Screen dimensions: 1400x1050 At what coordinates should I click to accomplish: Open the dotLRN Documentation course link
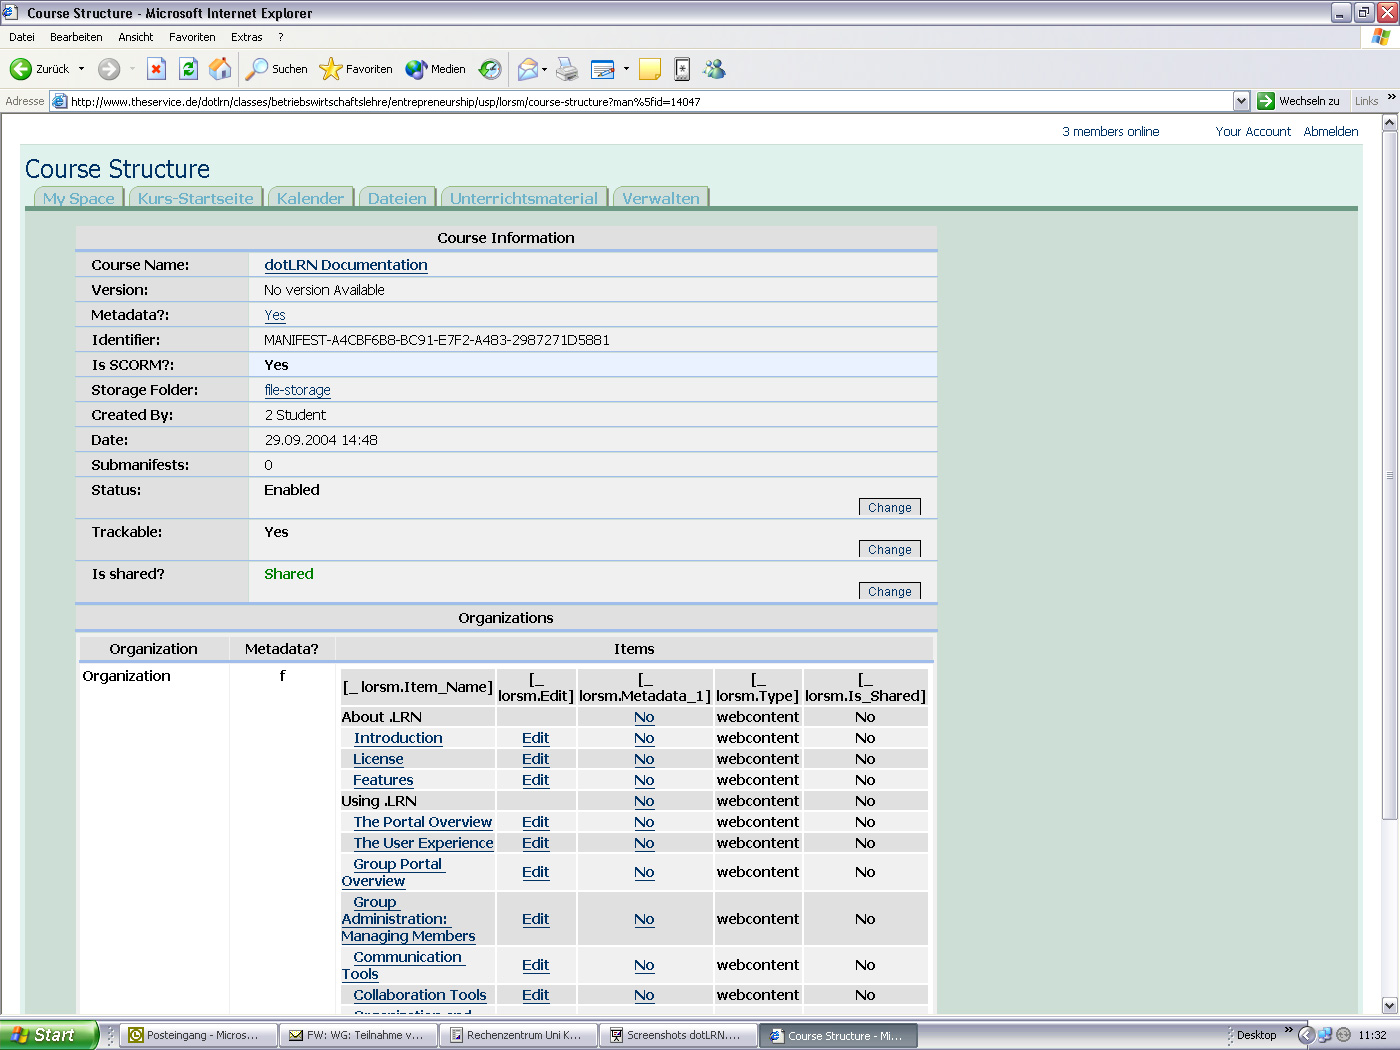click(x=345, y=265)
